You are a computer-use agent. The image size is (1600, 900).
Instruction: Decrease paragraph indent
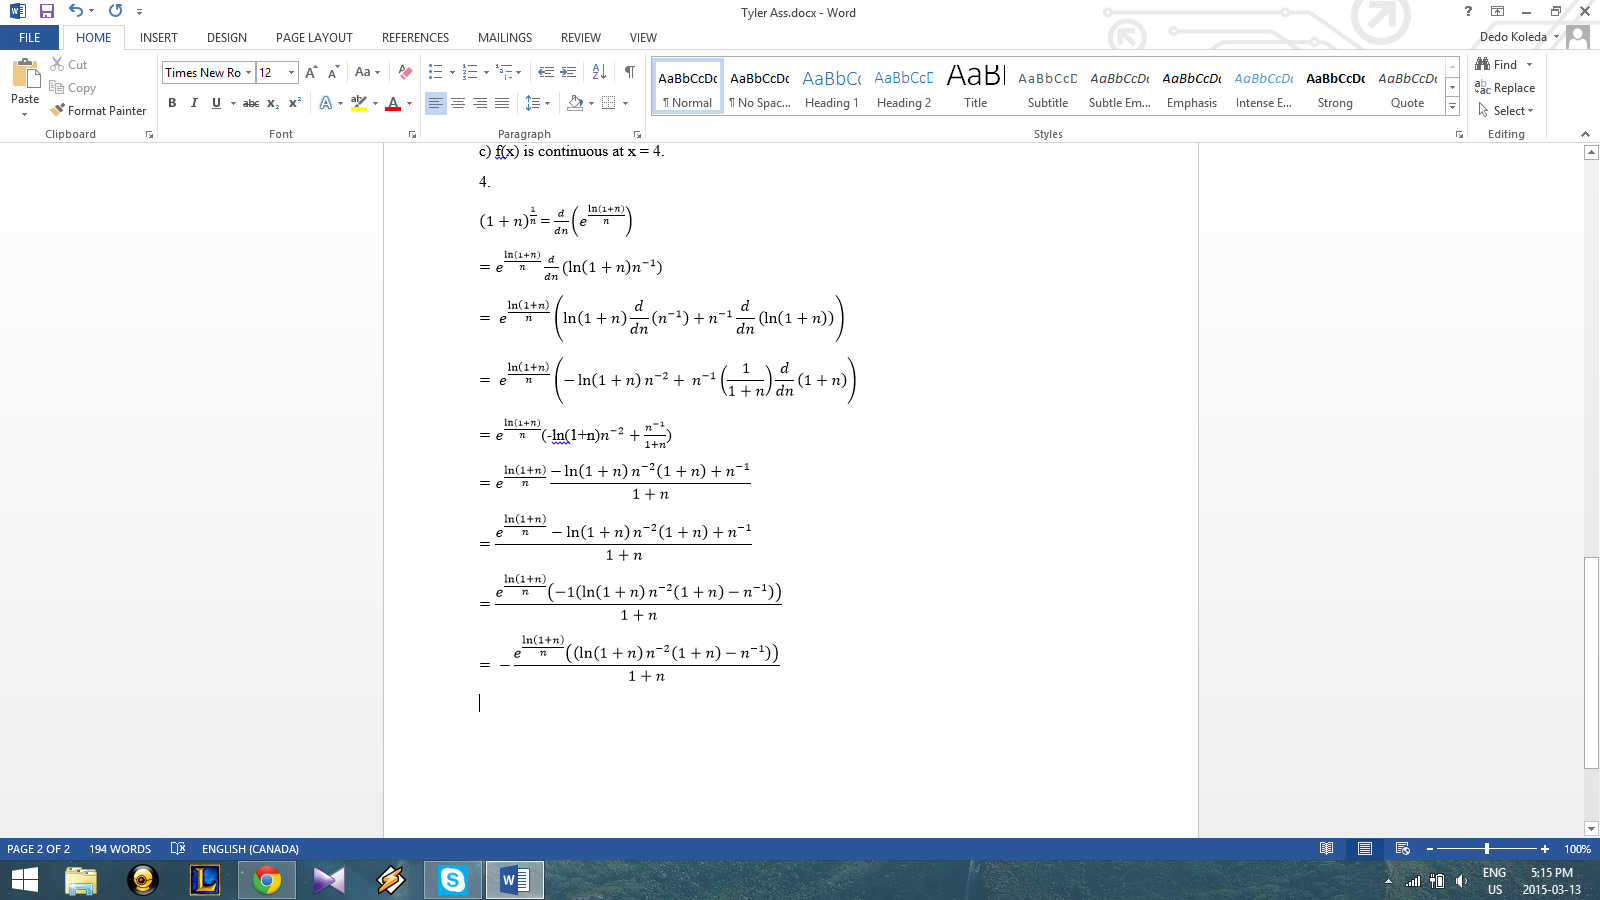point(545,72)
